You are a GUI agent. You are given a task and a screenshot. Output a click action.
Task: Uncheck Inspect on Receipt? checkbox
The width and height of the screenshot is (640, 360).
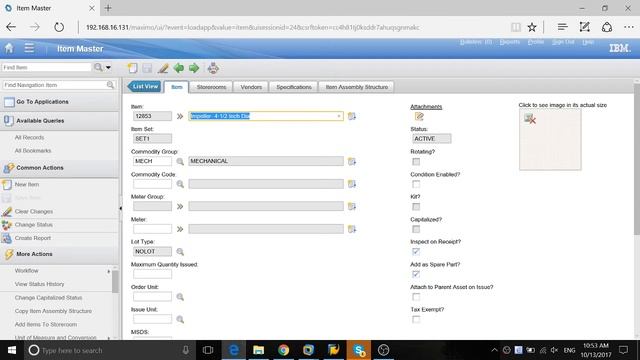[416, 251]
